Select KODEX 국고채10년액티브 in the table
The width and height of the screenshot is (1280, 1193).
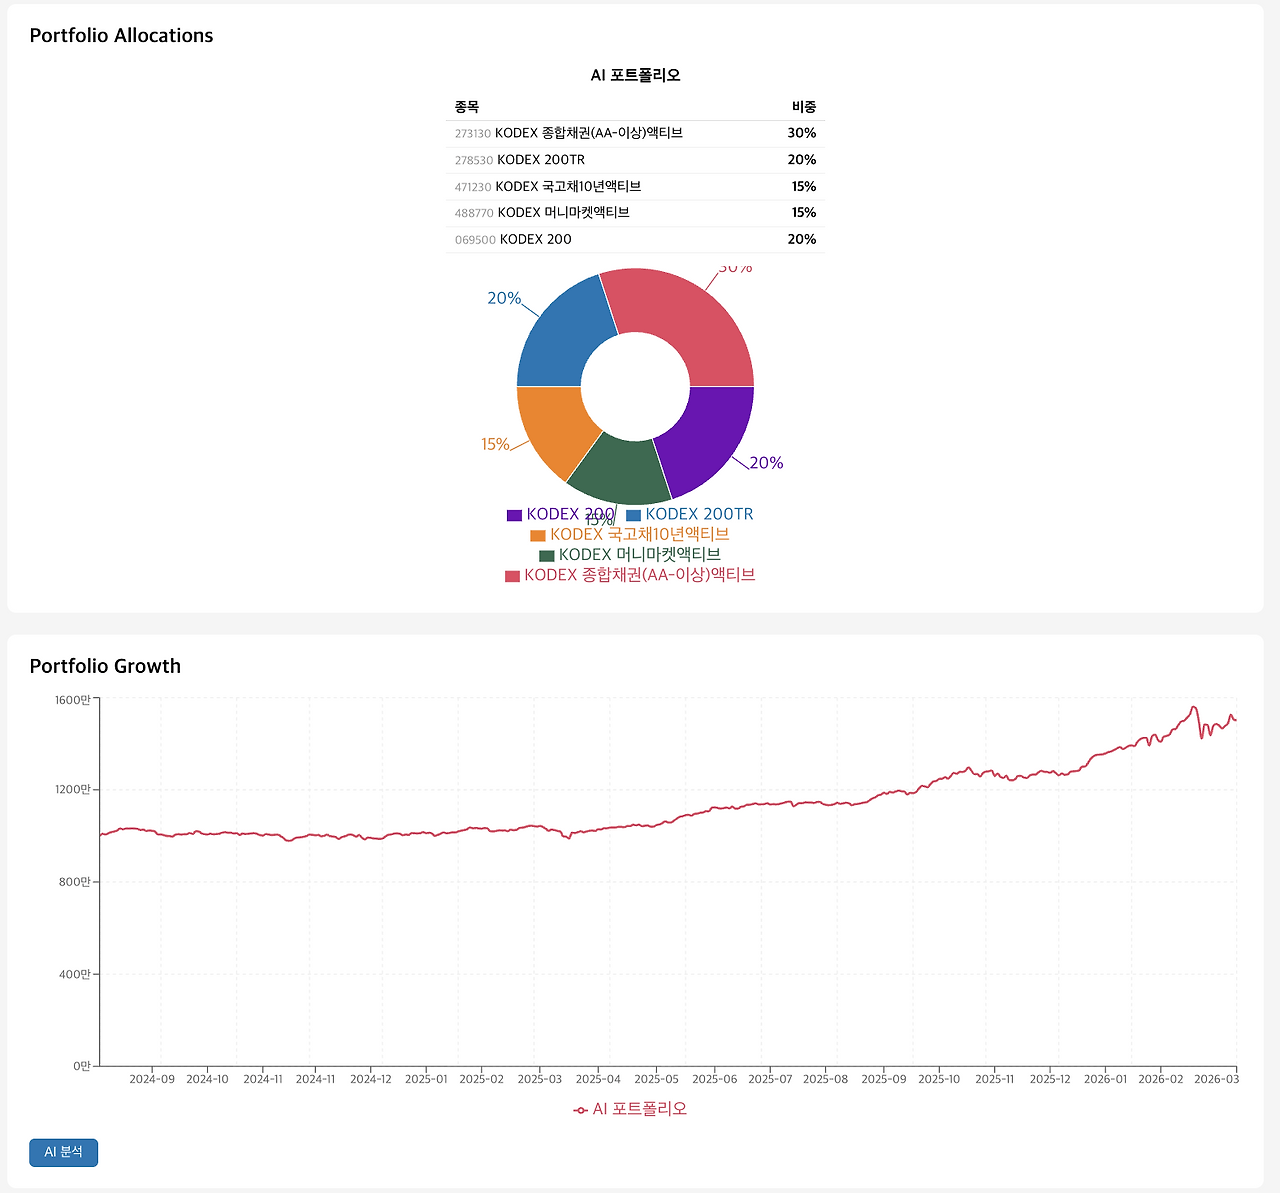(x=568, y=187)
